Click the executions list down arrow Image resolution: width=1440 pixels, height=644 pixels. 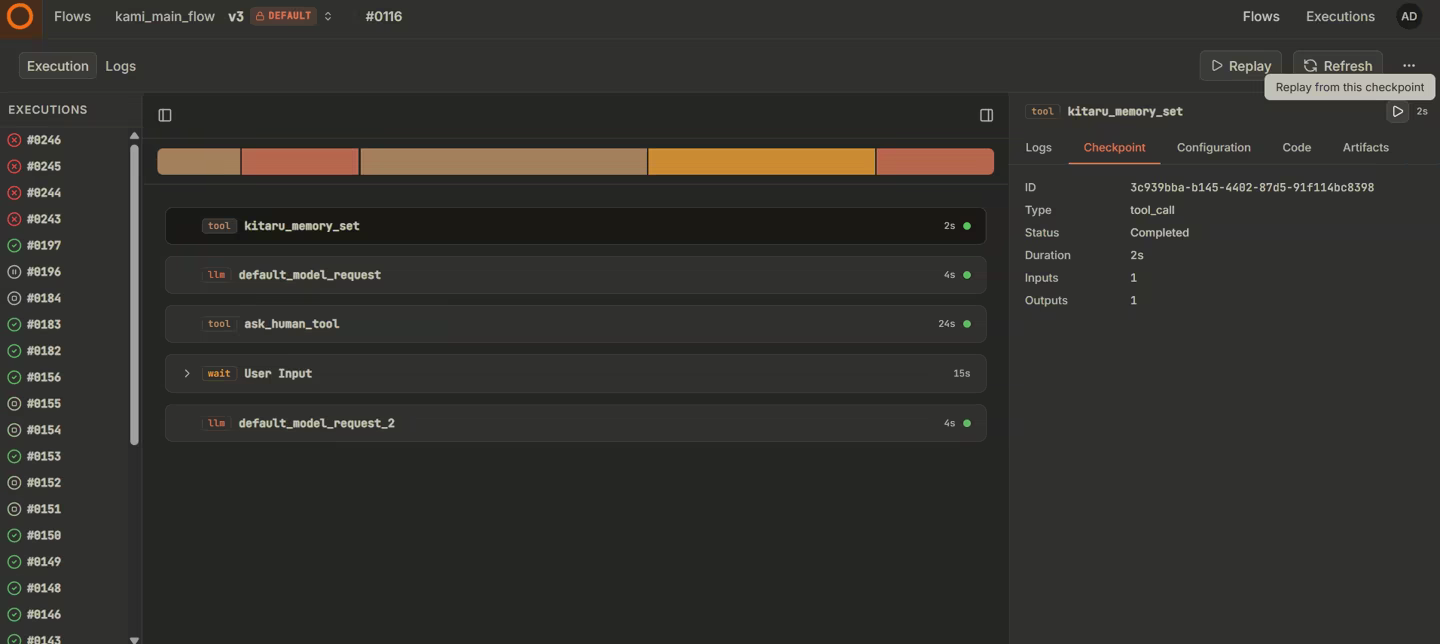pyautogui.click(x=134, y=639)
